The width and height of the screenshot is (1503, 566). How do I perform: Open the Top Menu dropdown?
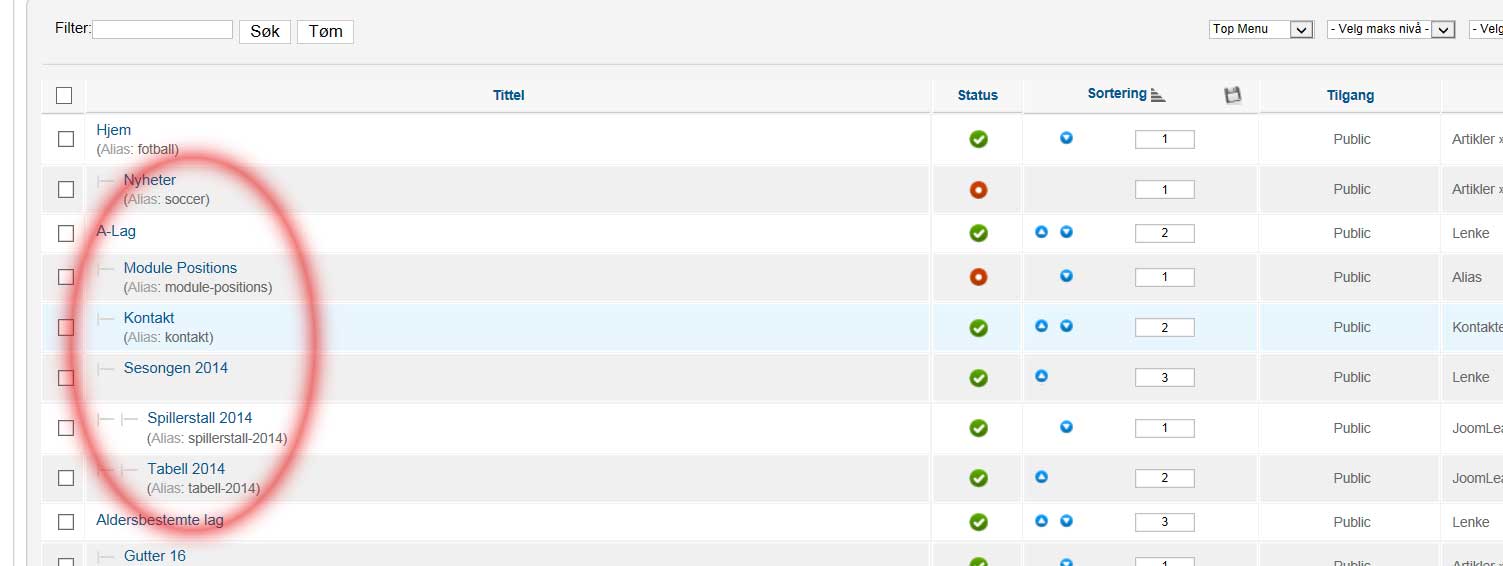point(1260,30)
